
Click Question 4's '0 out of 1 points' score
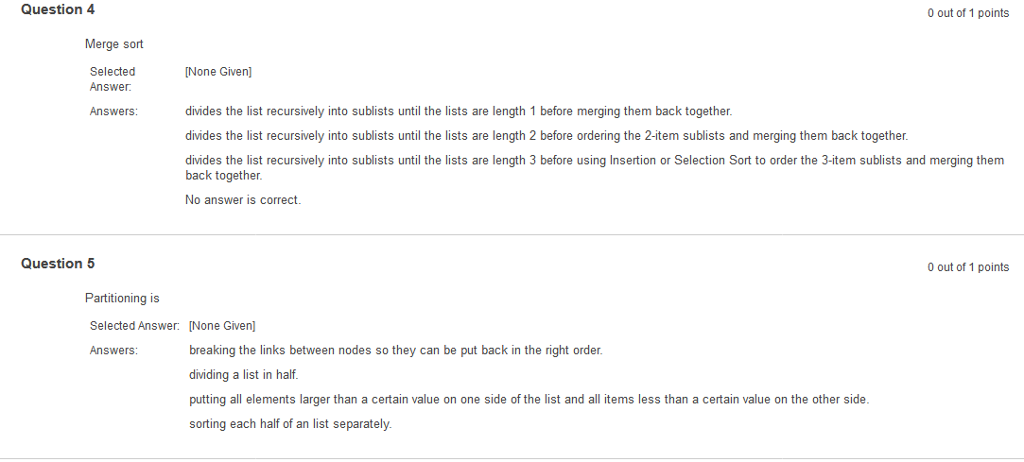click(x=968, y=13)
